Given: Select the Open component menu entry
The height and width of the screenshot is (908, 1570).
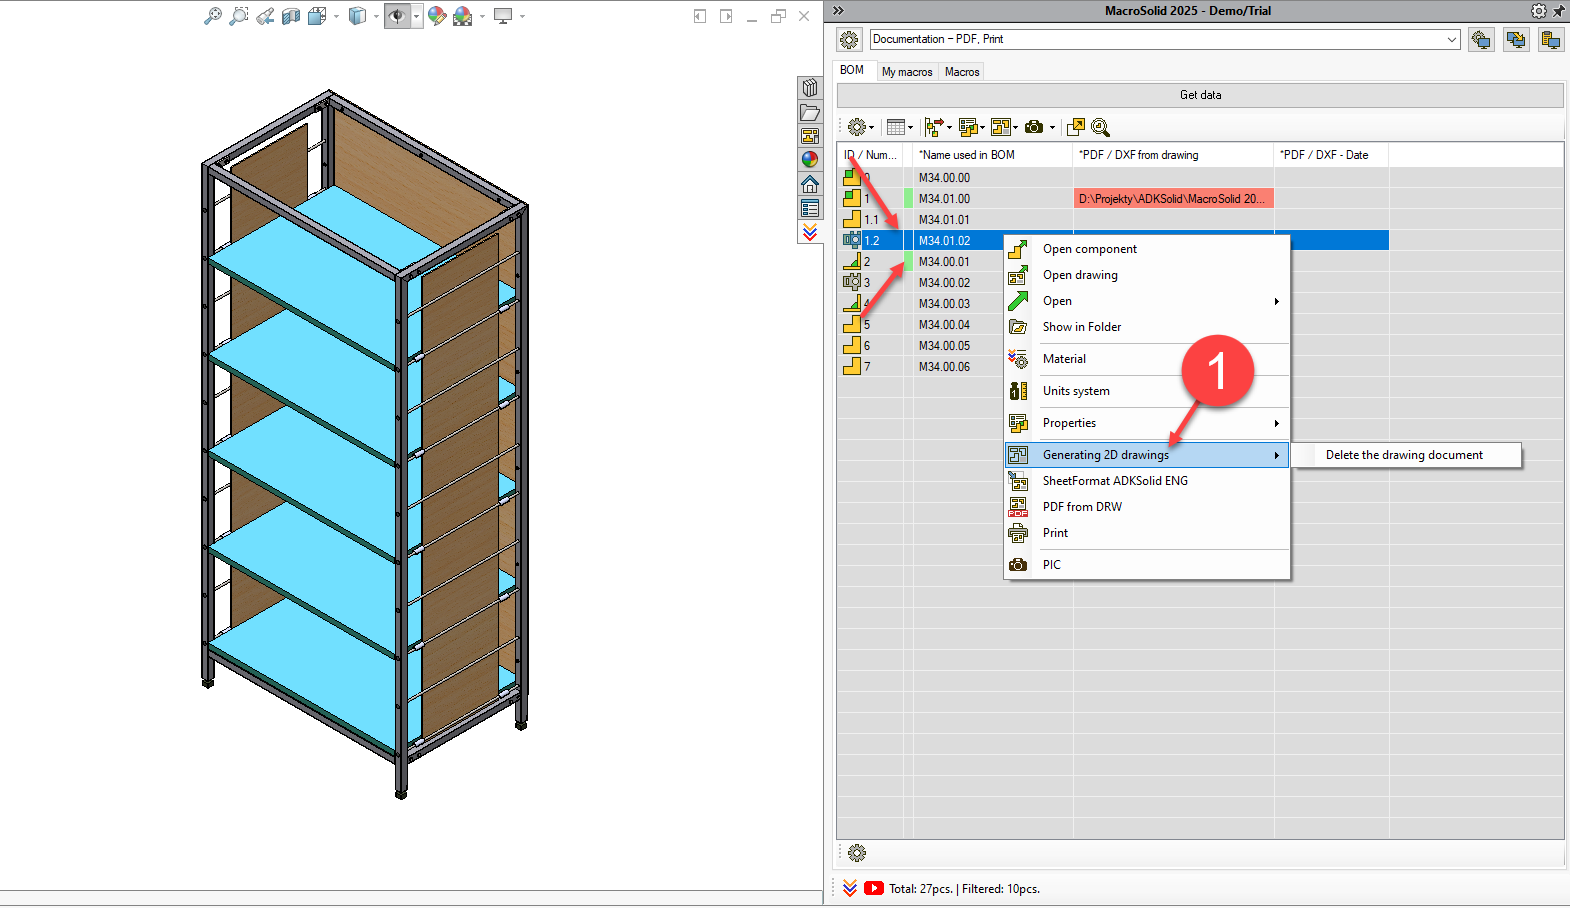Looking at the screenshot, I should pyautogui.click(x=1147, y=249).
